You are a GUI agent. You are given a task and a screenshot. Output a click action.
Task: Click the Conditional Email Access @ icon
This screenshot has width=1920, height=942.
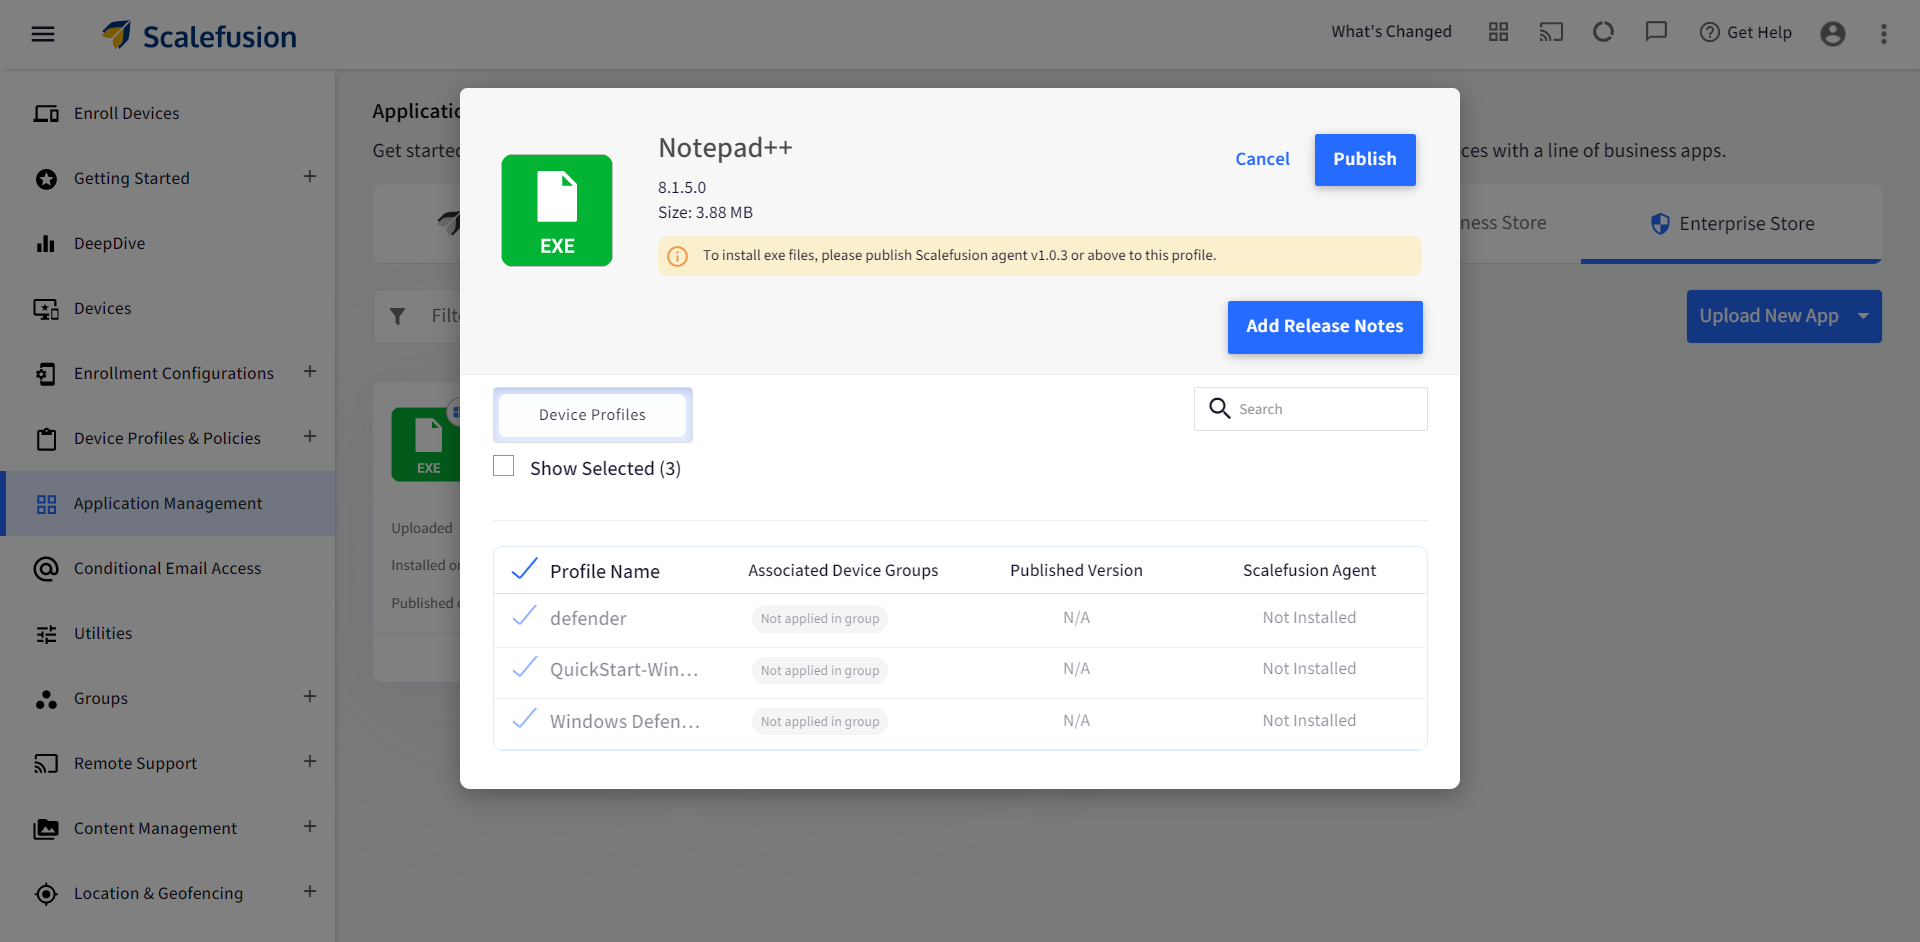tap(46, 569)
